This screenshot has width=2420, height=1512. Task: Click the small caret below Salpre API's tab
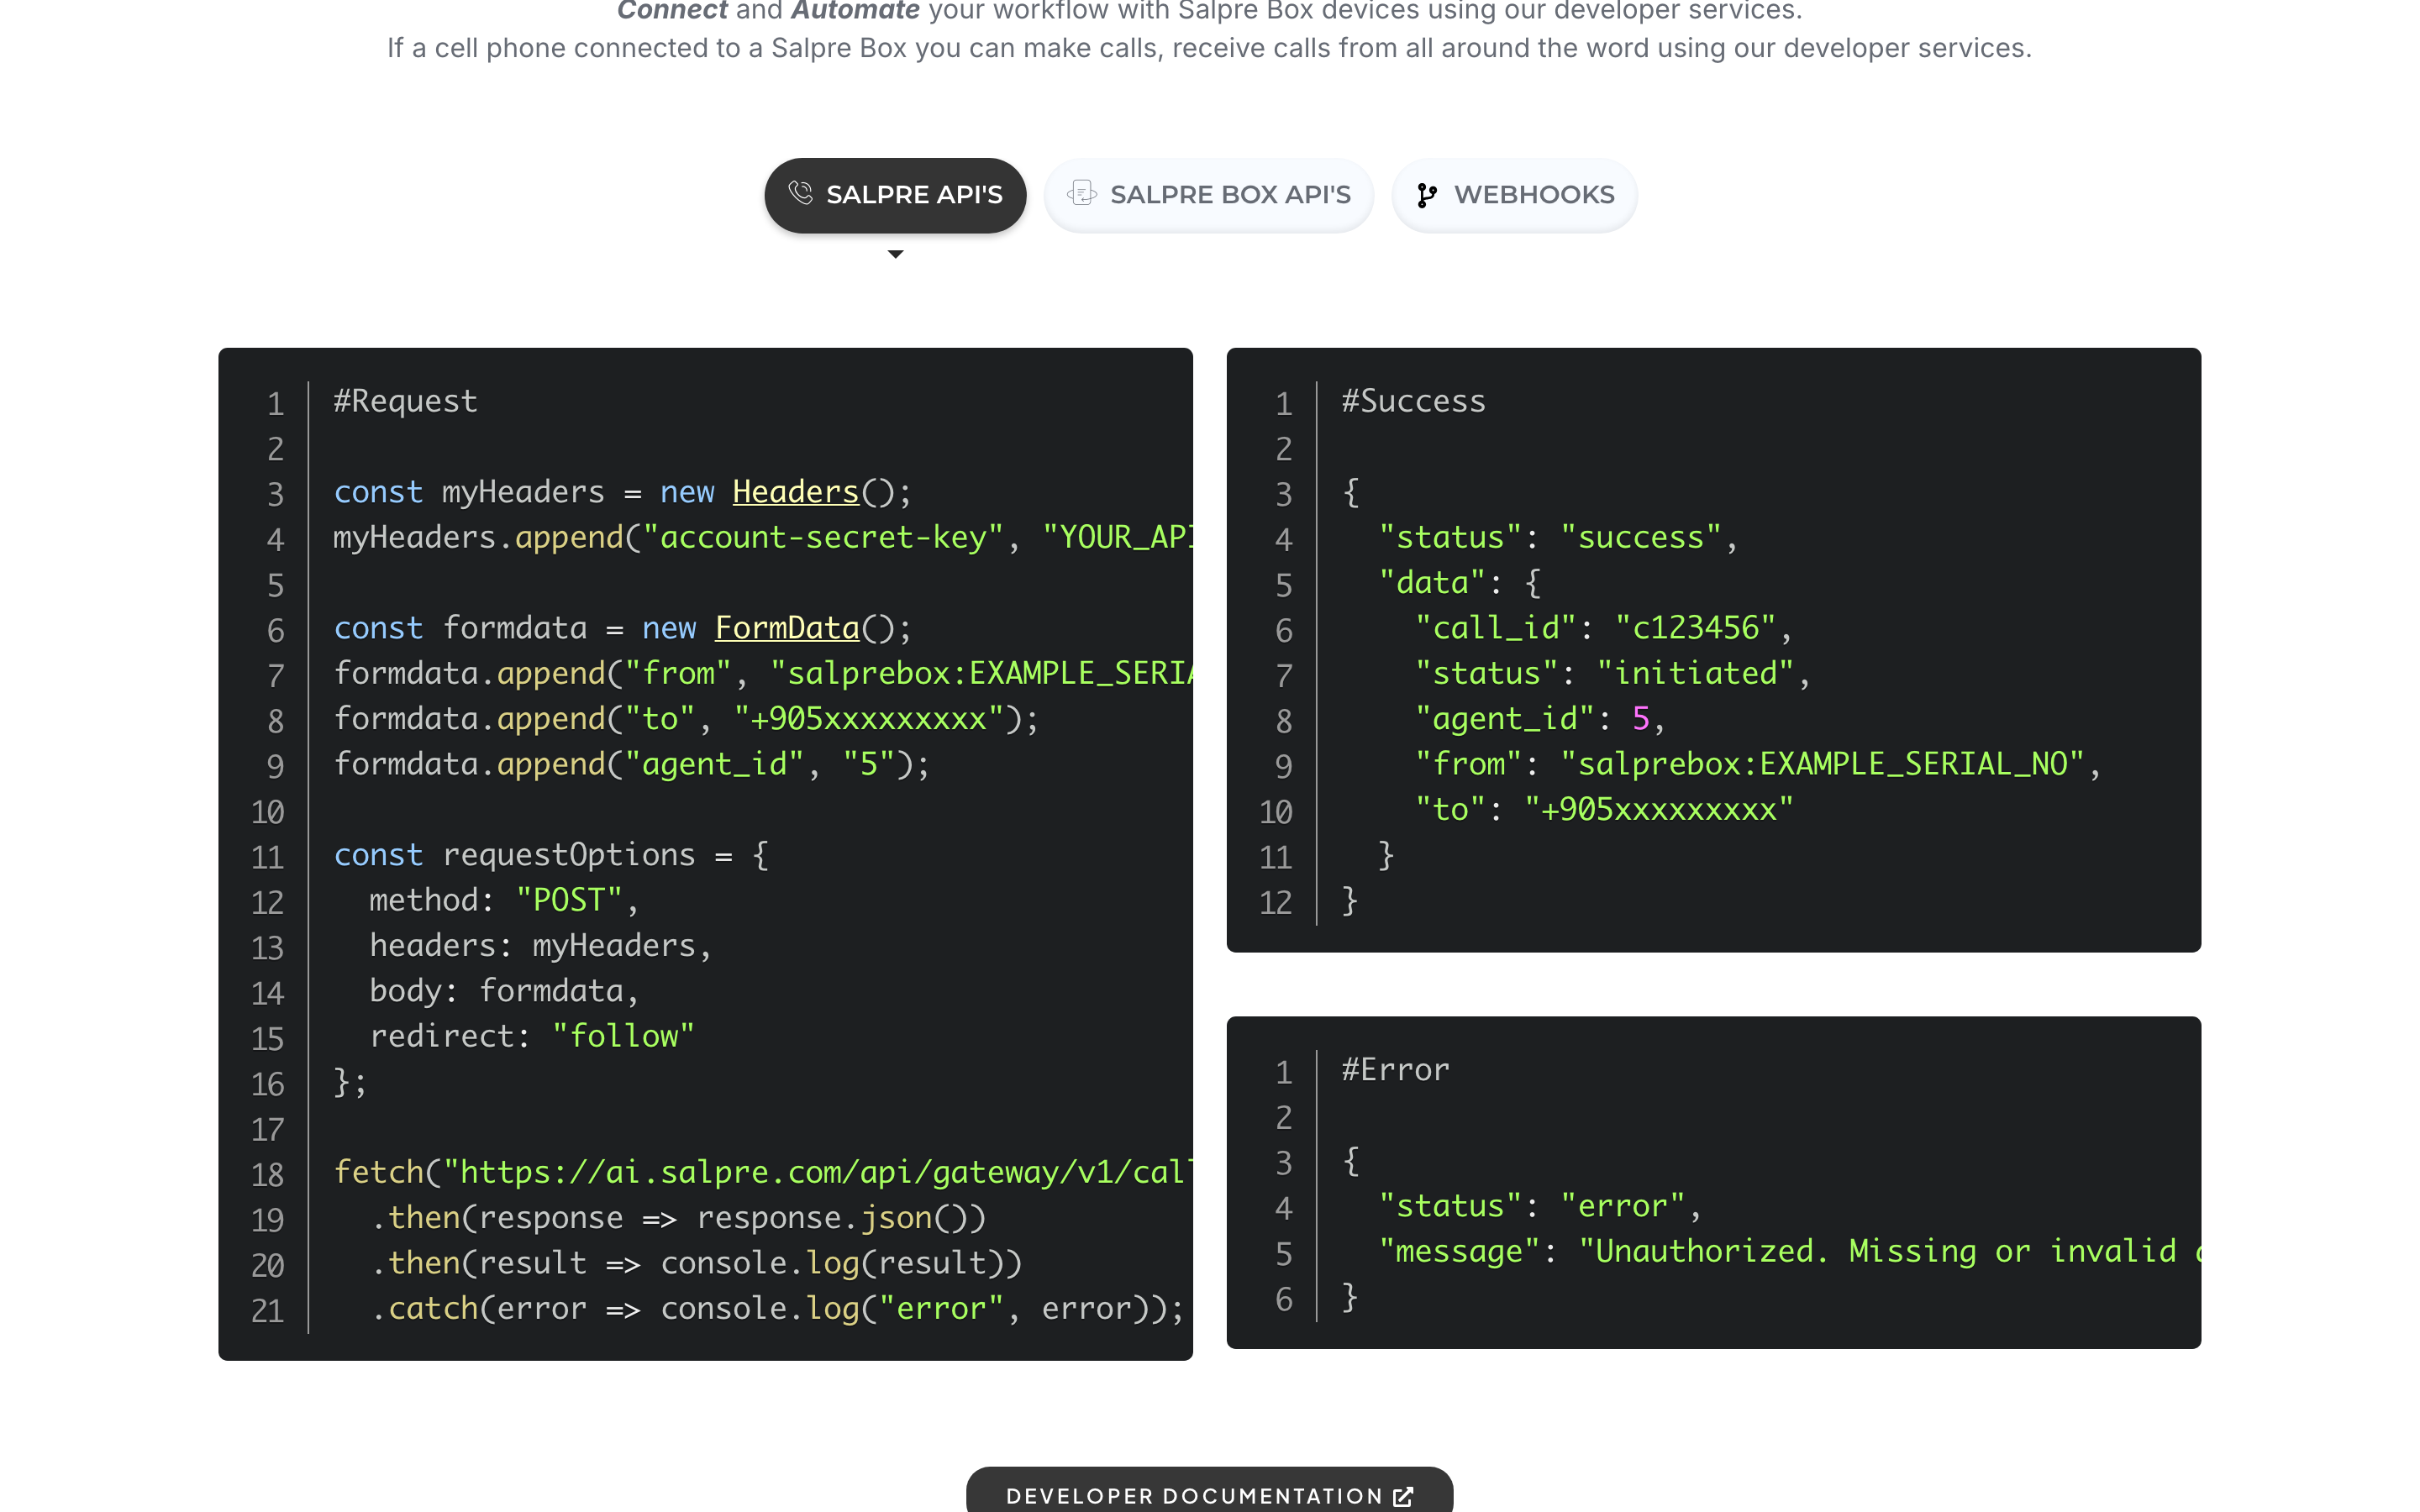point(896,254)
